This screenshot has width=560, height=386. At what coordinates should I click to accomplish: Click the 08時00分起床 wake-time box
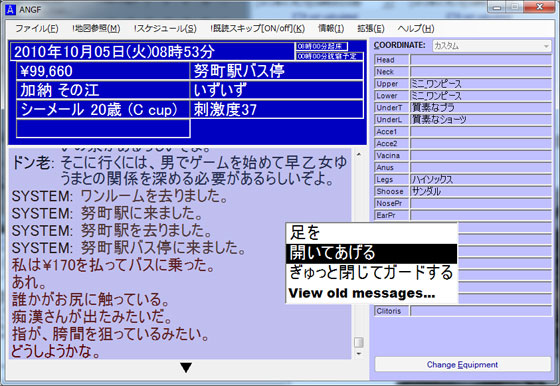point(322,46)
